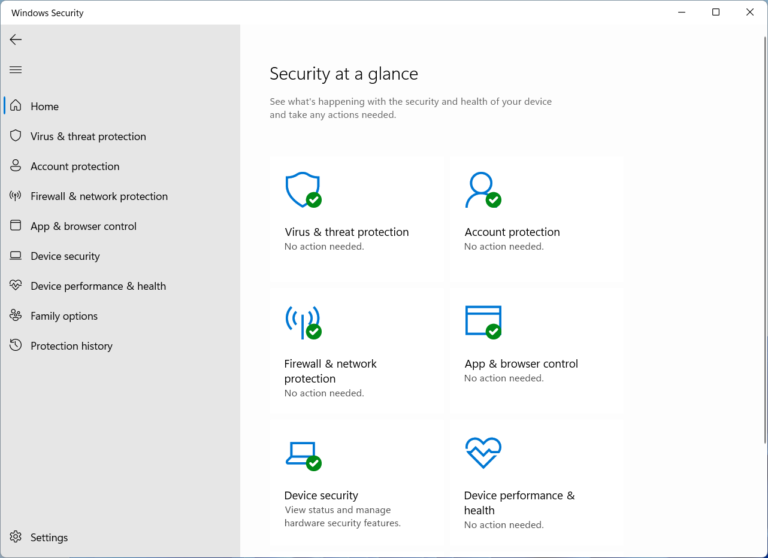Click green checkmark badge on Device security icon
The width and height of the screenshot is (768, 558).
(314, 463)
